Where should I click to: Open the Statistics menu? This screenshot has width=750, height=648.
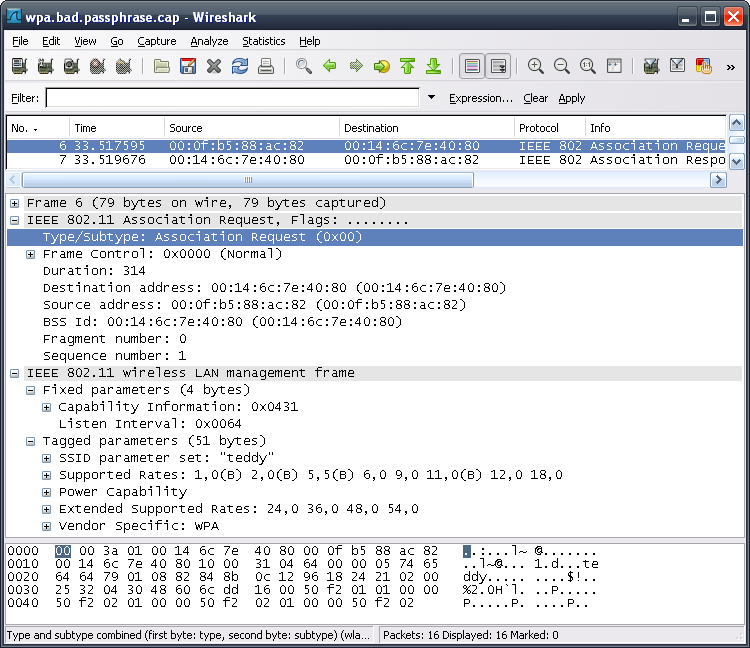263,41
